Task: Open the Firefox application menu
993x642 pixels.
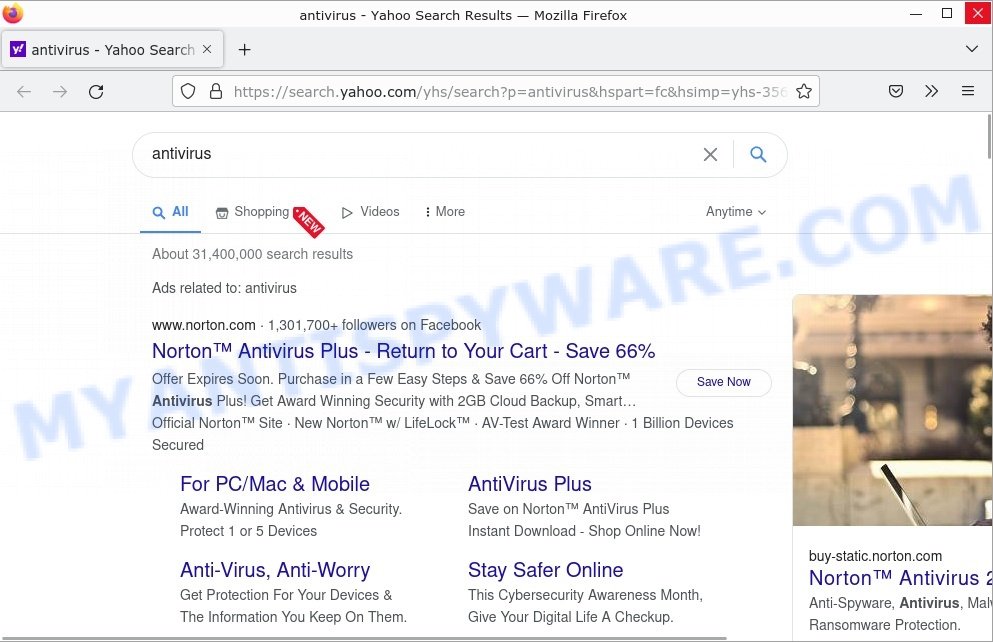Action: 968,91
